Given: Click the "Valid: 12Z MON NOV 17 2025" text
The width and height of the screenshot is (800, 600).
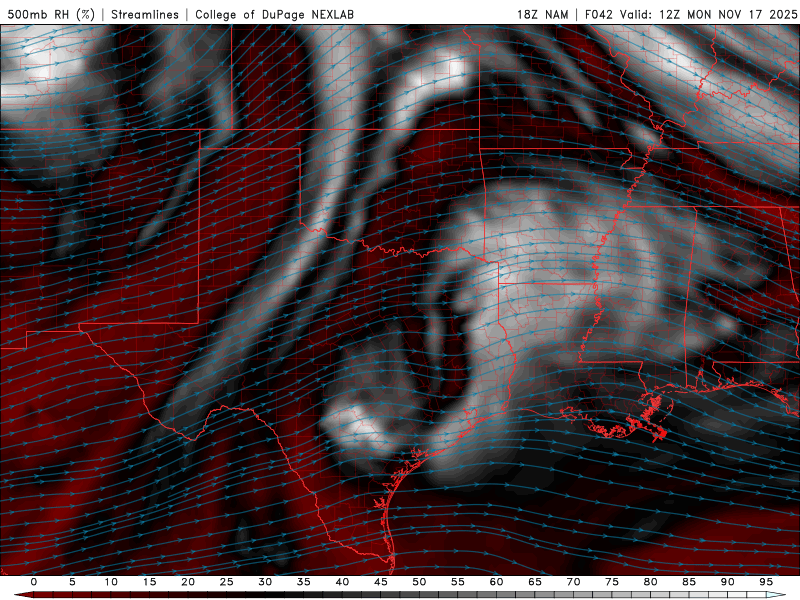Looking at the screenshot, I should tap(708, 14).
